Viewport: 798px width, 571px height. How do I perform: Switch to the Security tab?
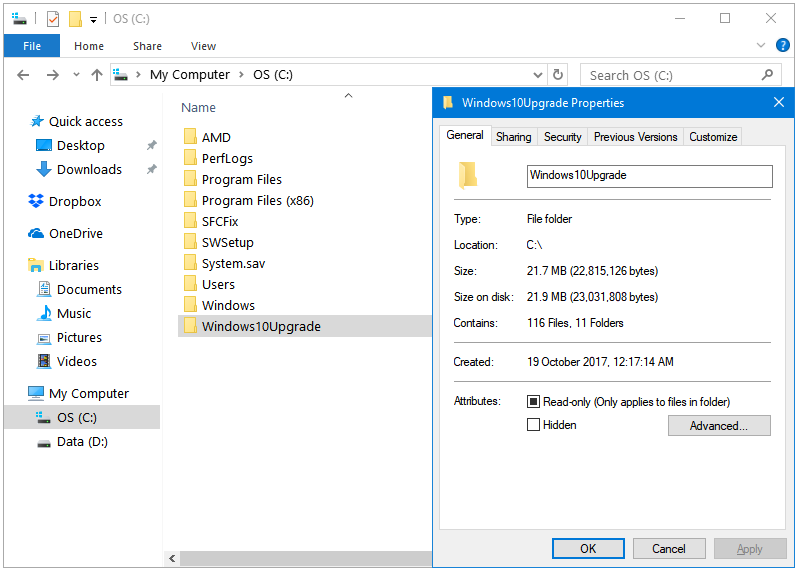pyautogui.click(x=562, y=137)
